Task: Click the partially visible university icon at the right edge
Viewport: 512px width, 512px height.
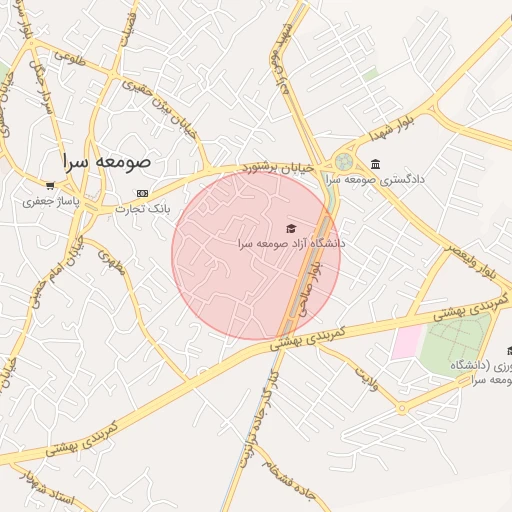Action: 509,351
